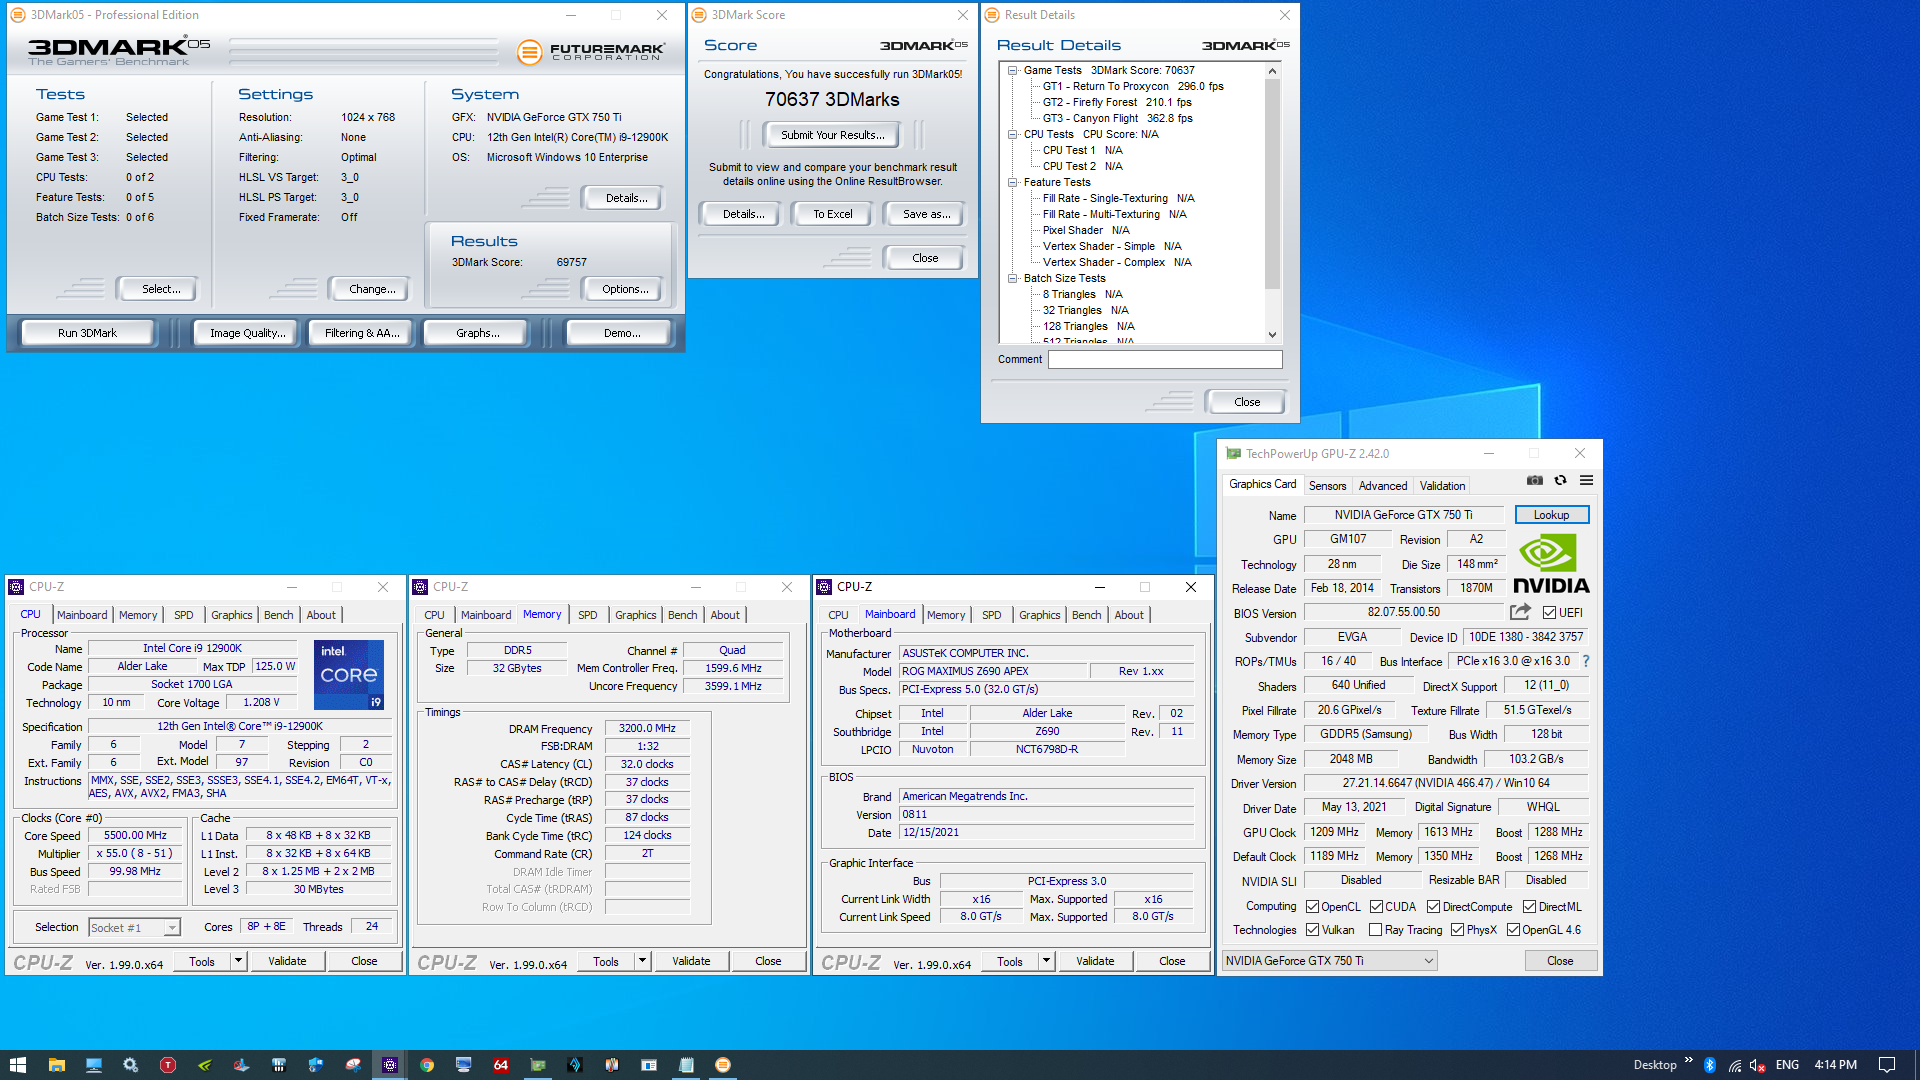Image resolution: width=1920 pixels, height=1080 pixels.
Task: Take a GPU-Z screenshot with the camera icon
Action: (1535, 481)
